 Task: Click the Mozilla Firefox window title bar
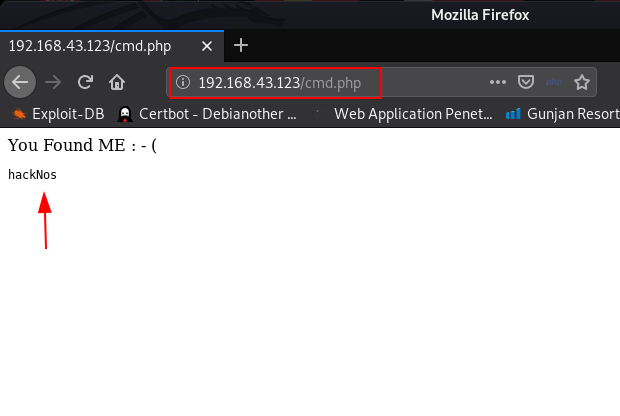click(480, 15)
